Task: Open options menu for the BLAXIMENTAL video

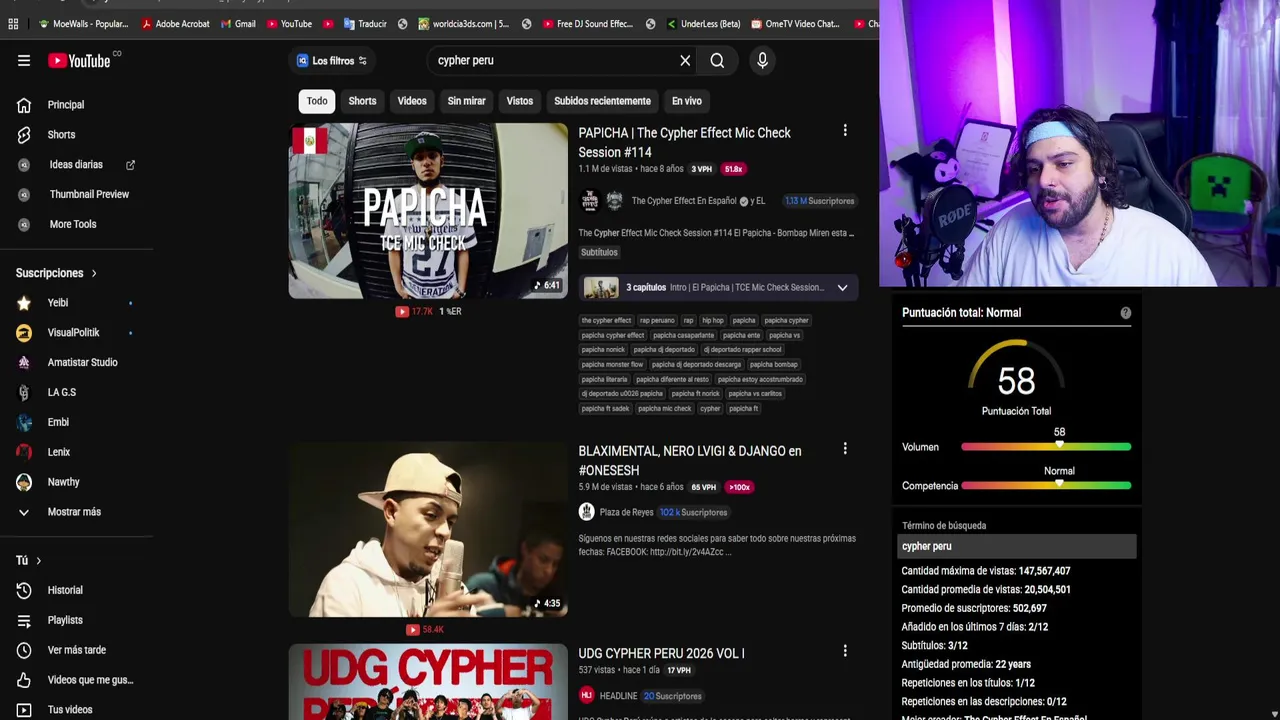Action: pyautogui.click(x=845, y=449)
